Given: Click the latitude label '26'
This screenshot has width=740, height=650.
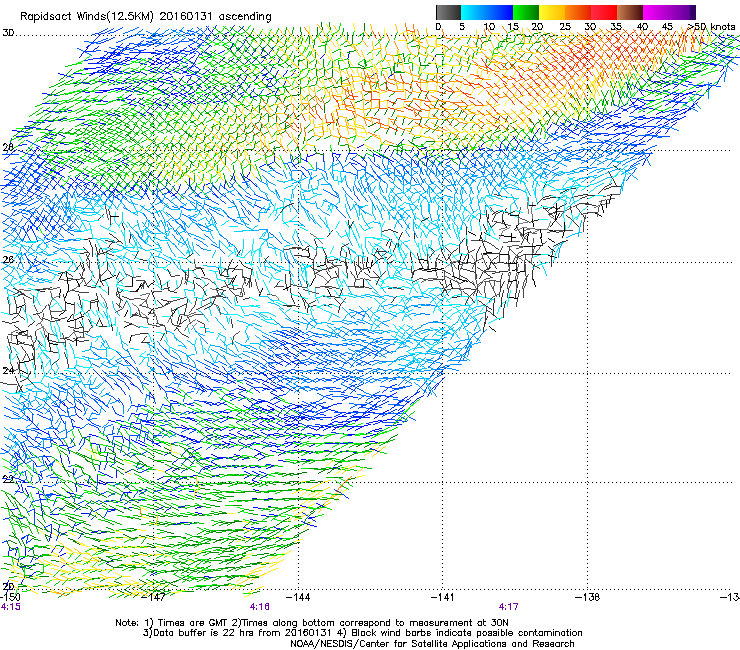Looking at the screenshot, I should 8,260.
